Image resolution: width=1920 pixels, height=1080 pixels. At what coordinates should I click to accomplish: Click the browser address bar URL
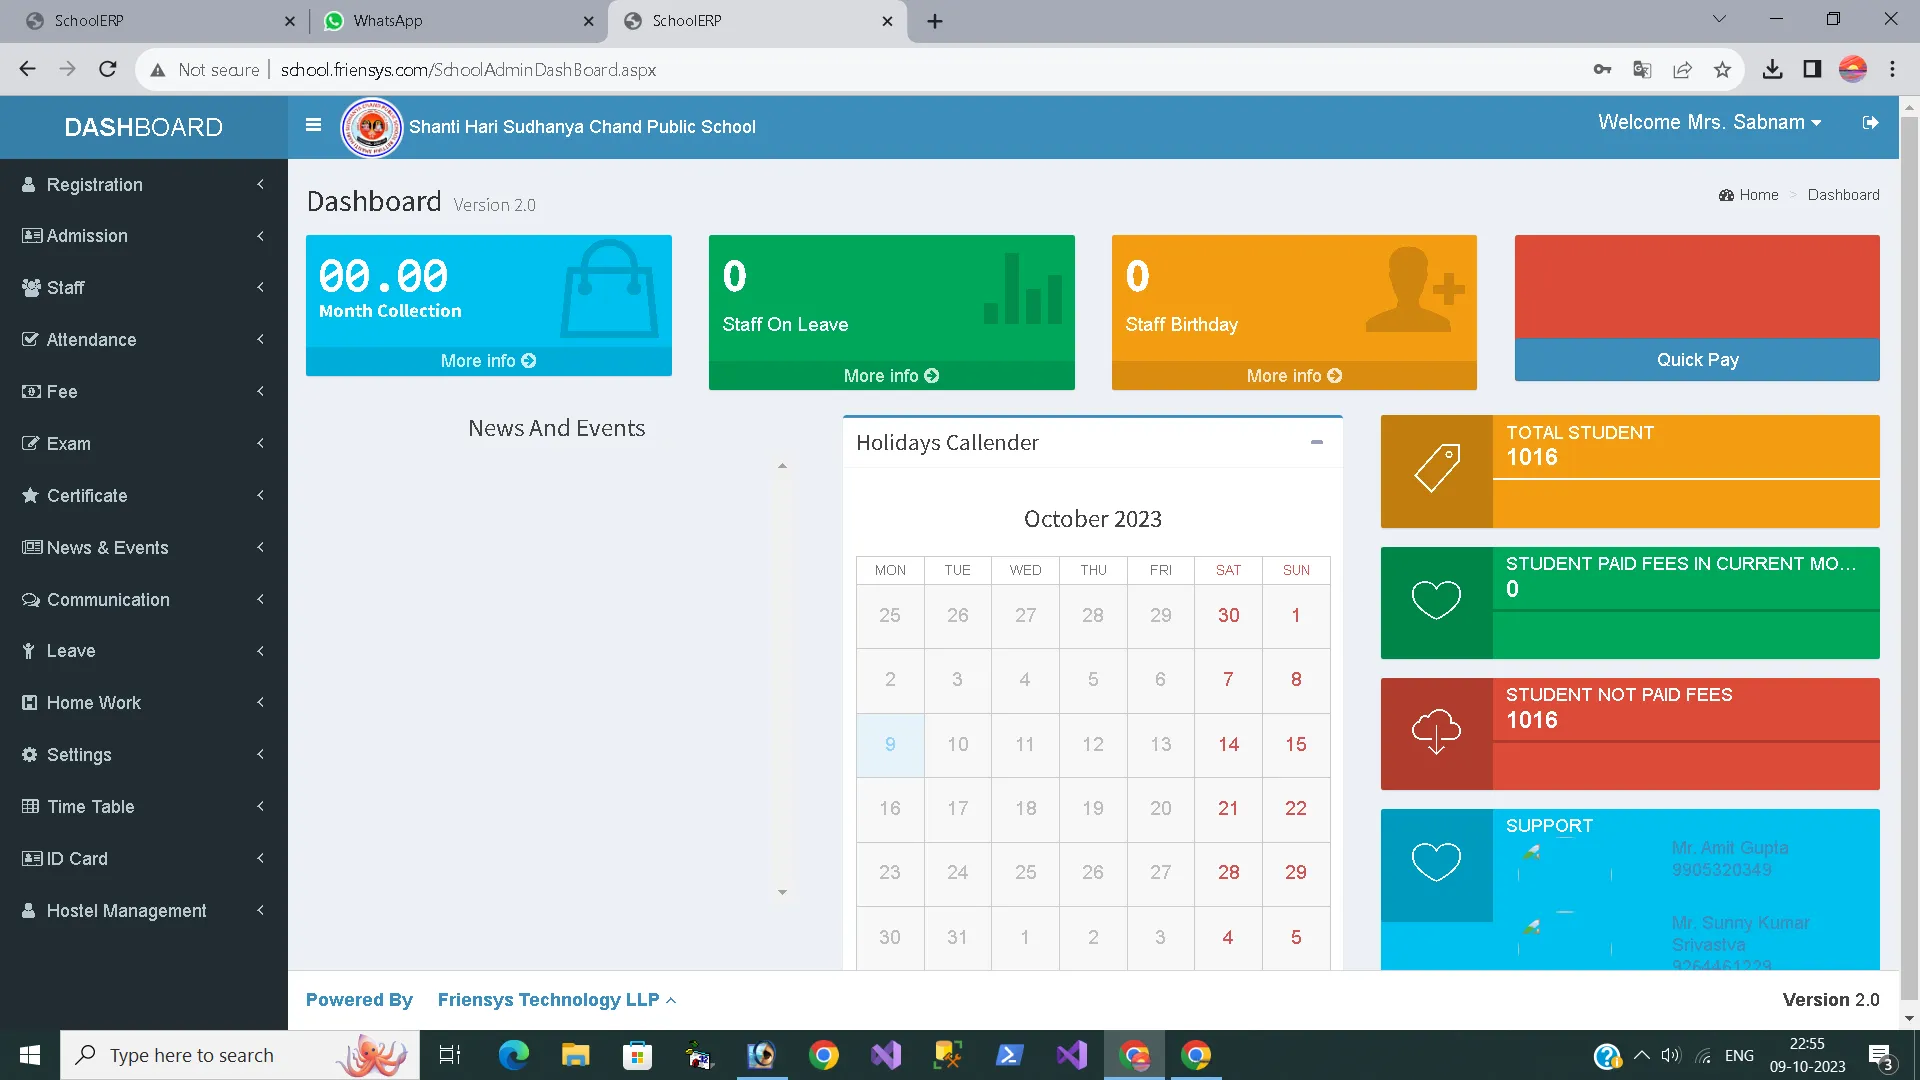pos(468,70)
